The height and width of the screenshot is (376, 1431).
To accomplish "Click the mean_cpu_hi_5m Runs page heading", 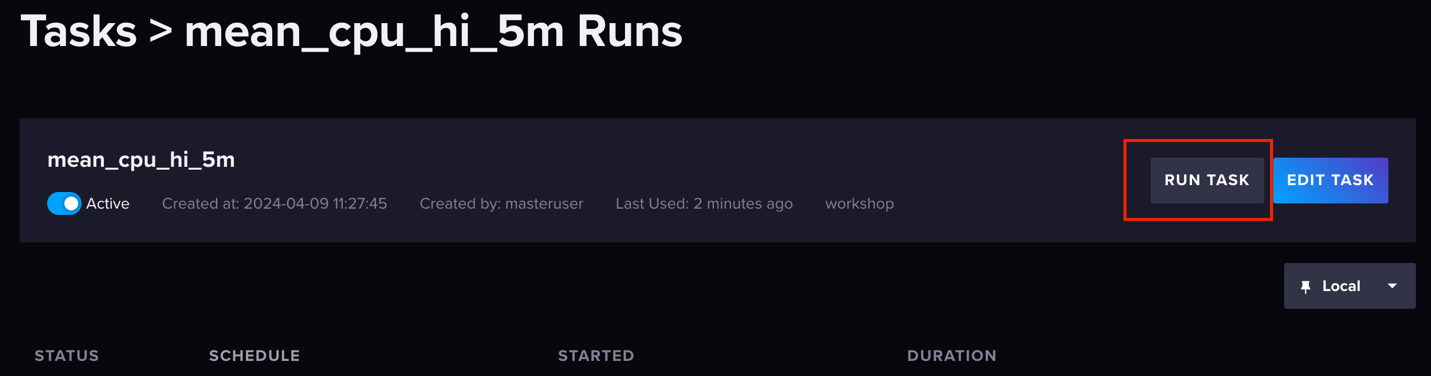I will point(433,31).
